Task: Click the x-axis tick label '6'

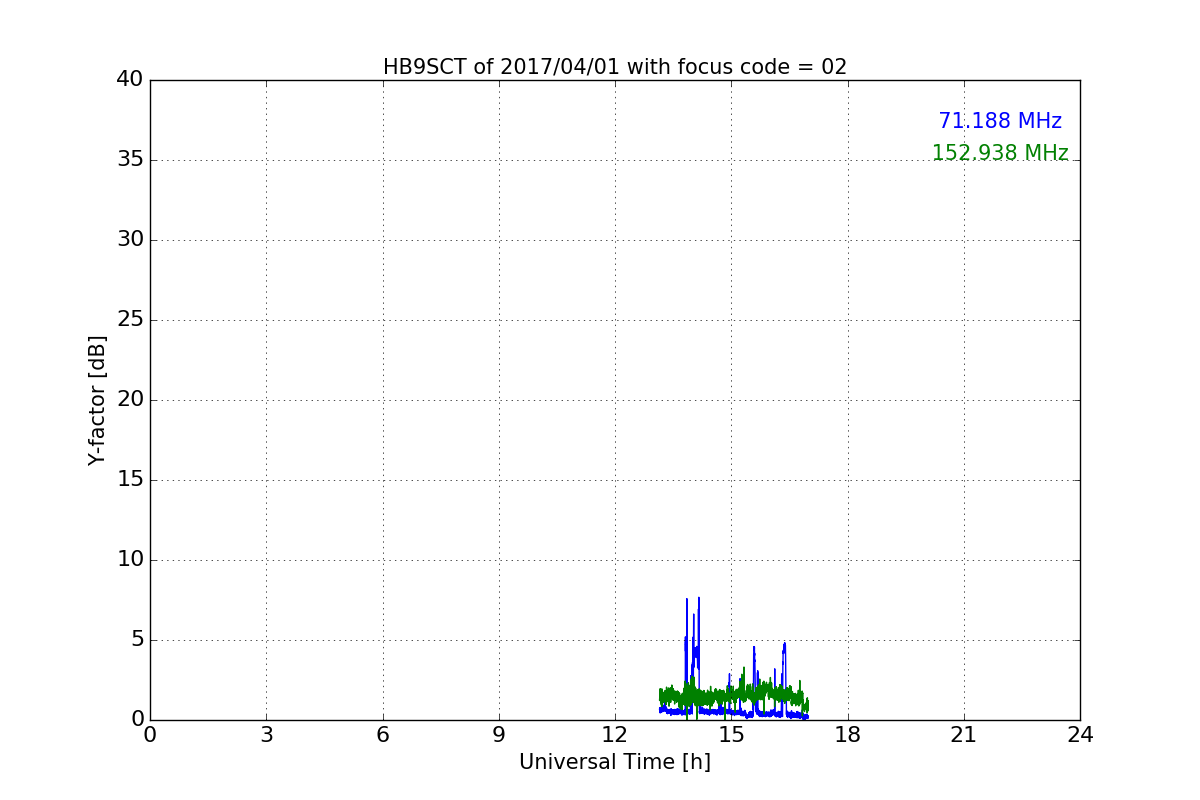Action: 383,735
